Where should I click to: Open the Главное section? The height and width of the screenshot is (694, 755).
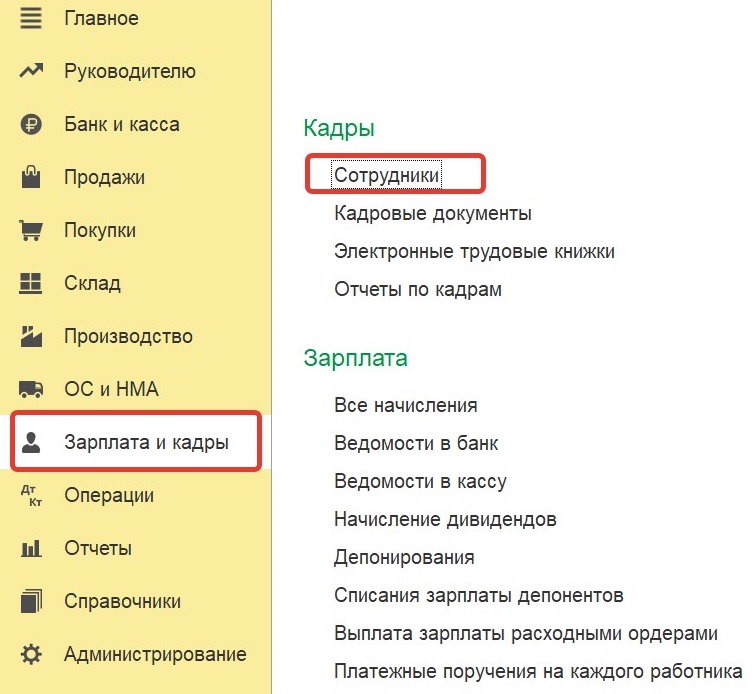coord(102,18)
